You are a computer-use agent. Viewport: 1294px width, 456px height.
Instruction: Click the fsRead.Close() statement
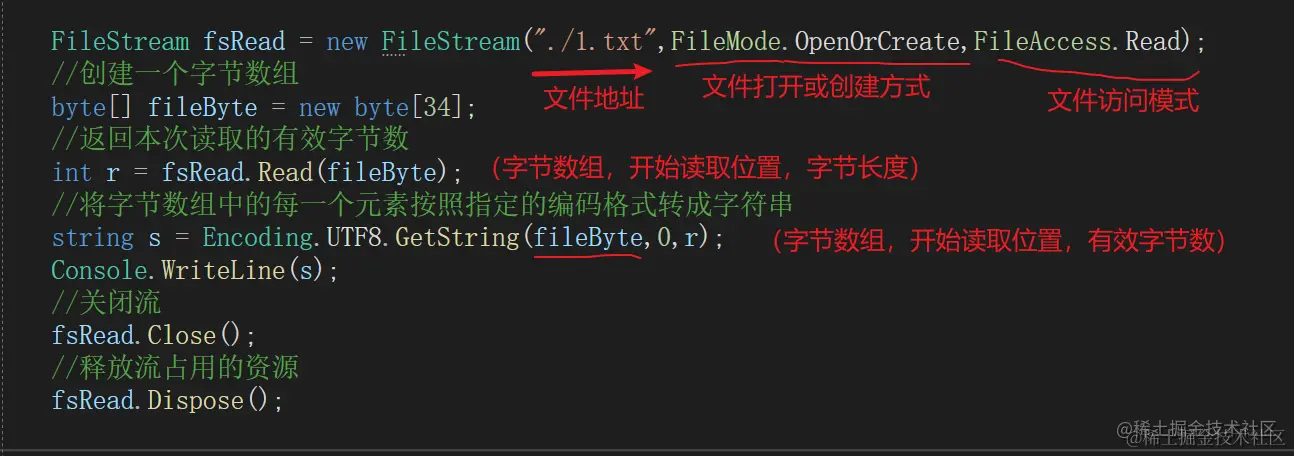coord(154,335)
